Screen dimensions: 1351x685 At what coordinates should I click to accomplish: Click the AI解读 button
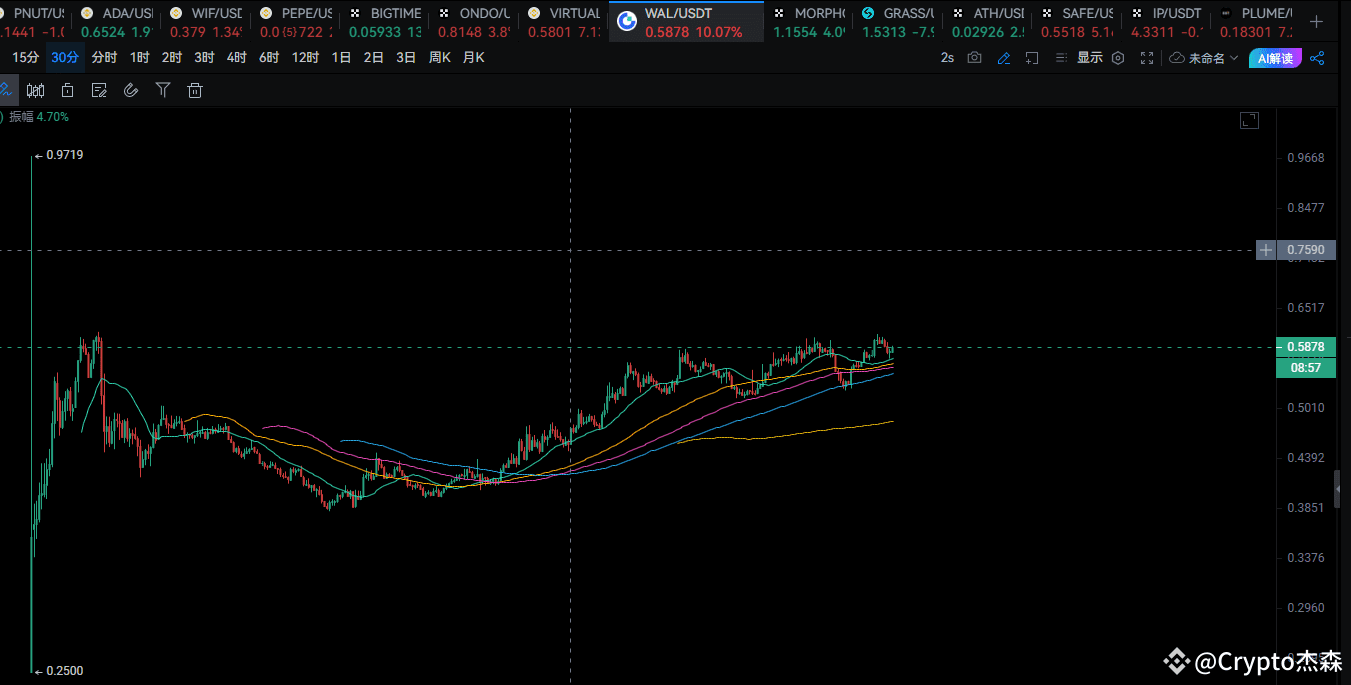click(1274, 58)
